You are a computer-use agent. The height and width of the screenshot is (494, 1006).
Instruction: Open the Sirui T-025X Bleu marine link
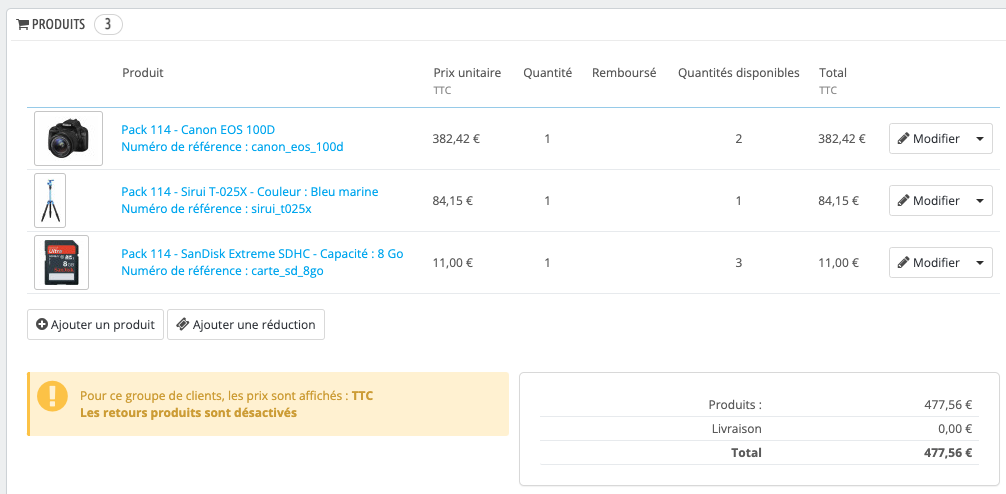point(250,192)
